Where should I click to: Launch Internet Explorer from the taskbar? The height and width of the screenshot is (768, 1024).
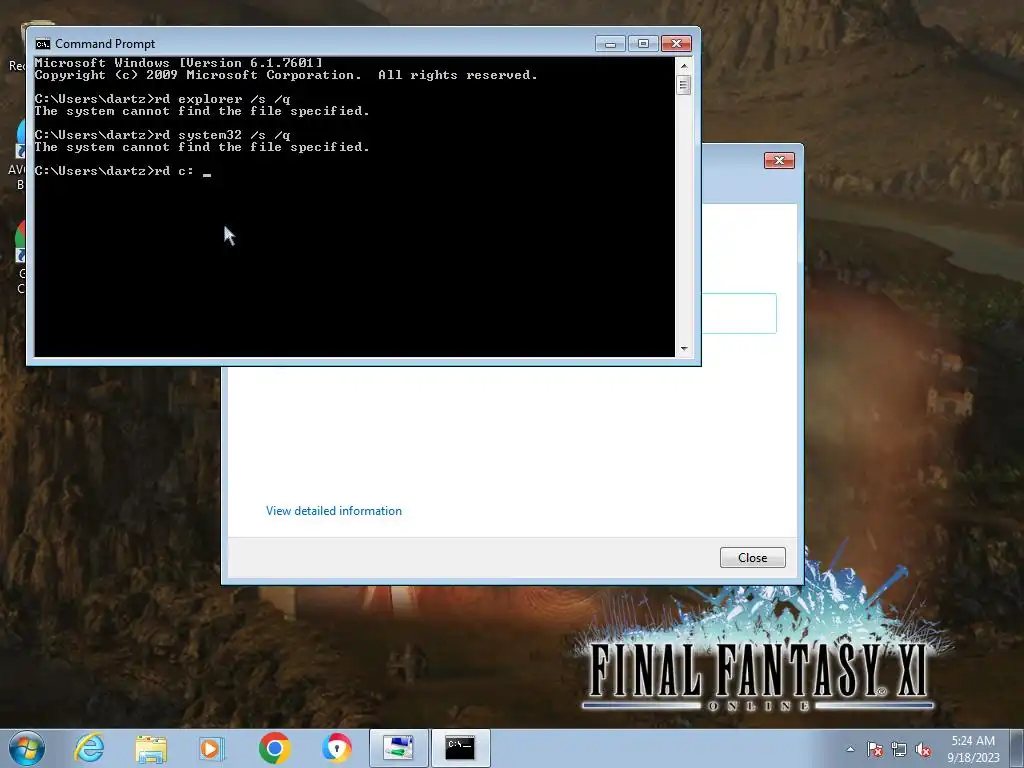[x=89, y=748]
